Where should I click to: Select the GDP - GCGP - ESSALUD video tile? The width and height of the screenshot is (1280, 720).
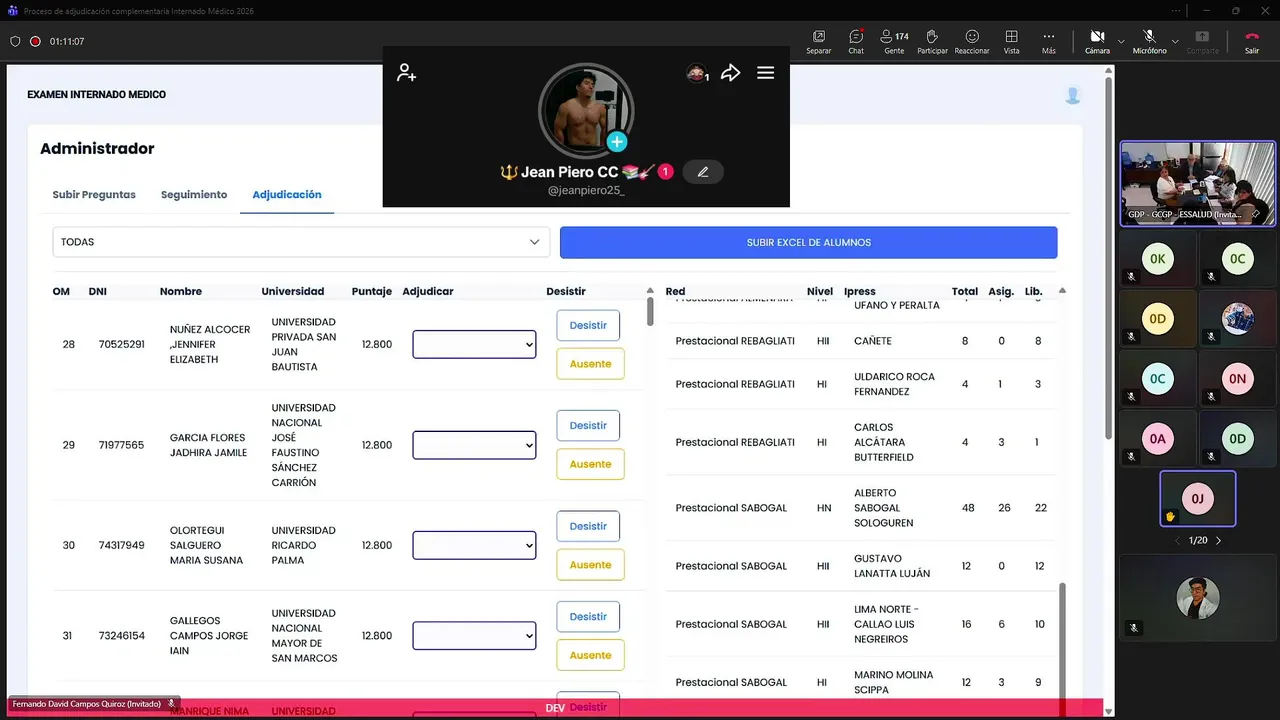1198,183
